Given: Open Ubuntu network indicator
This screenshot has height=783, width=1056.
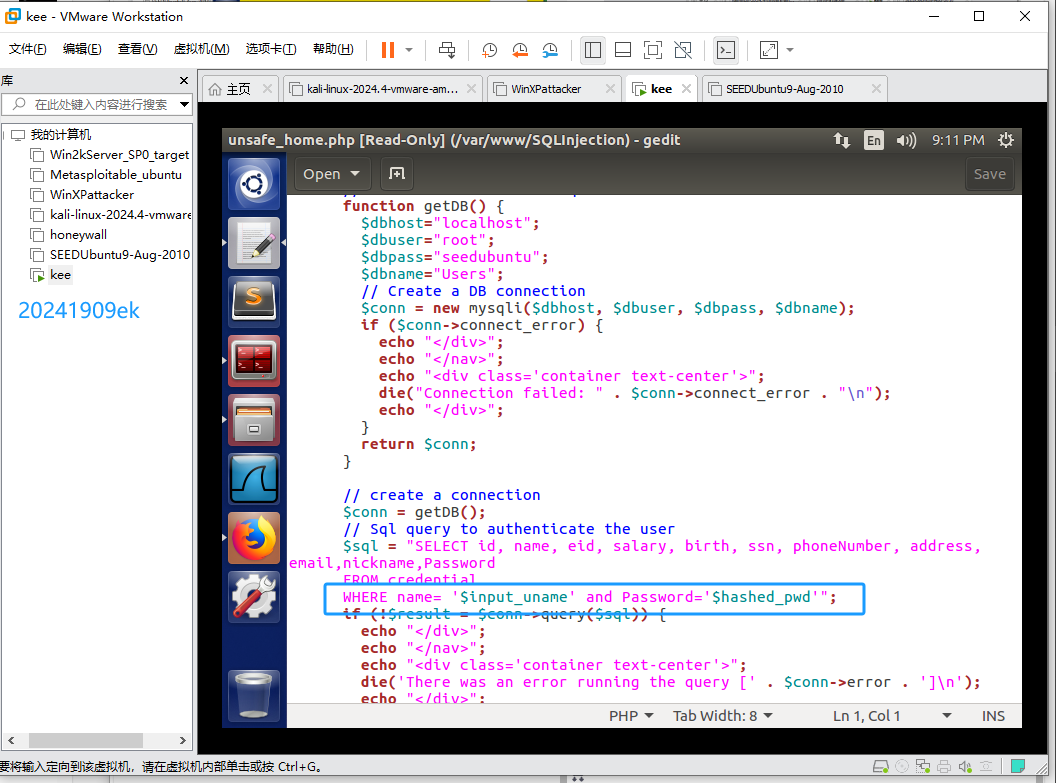Looking at the screenshot, I should [x=842, y=140].
